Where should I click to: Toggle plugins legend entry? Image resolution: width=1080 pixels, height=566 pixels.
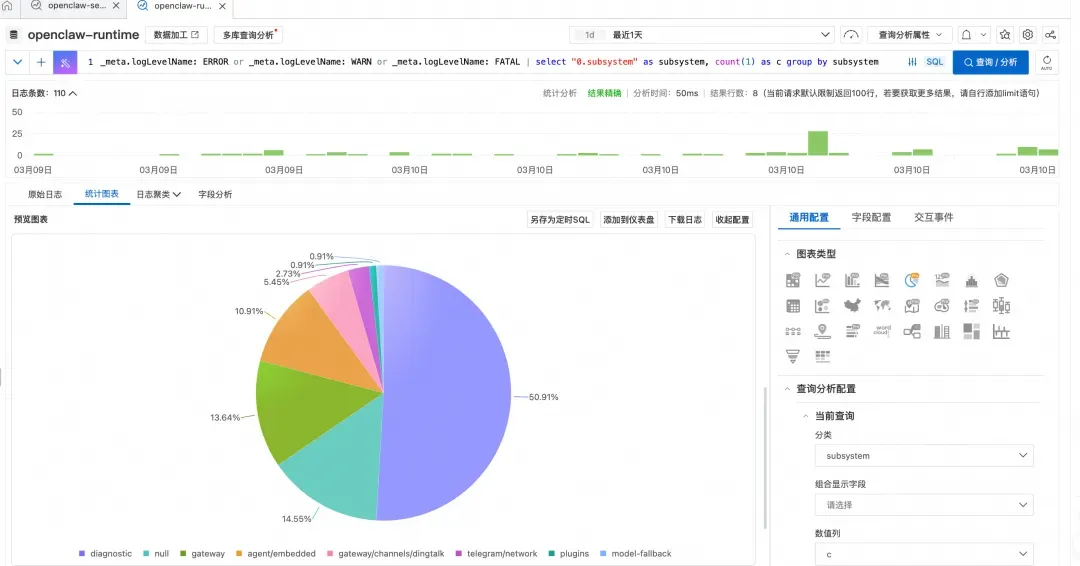click(569, 554)
